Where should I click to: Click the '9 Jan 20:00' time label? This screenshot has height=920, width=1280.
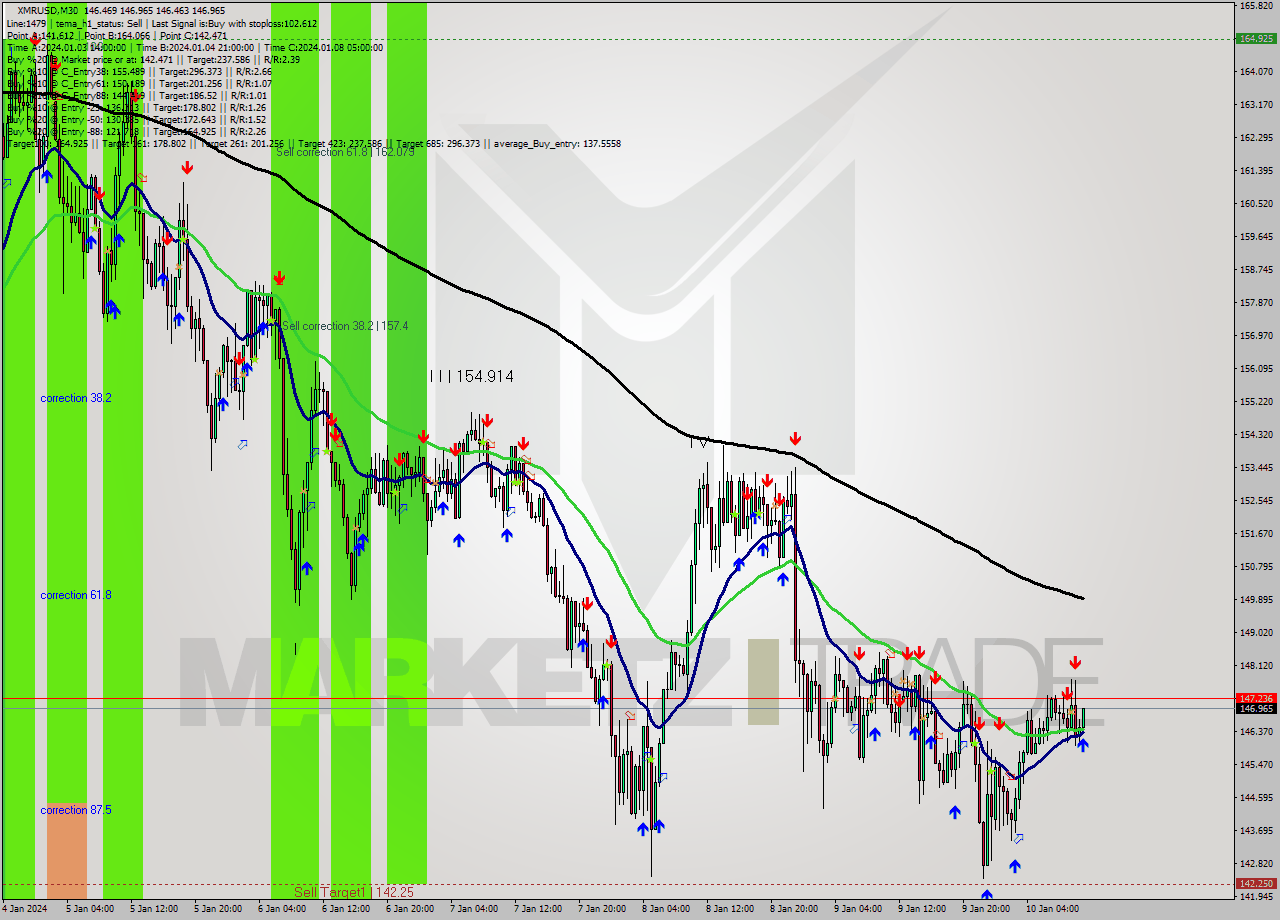986,909
